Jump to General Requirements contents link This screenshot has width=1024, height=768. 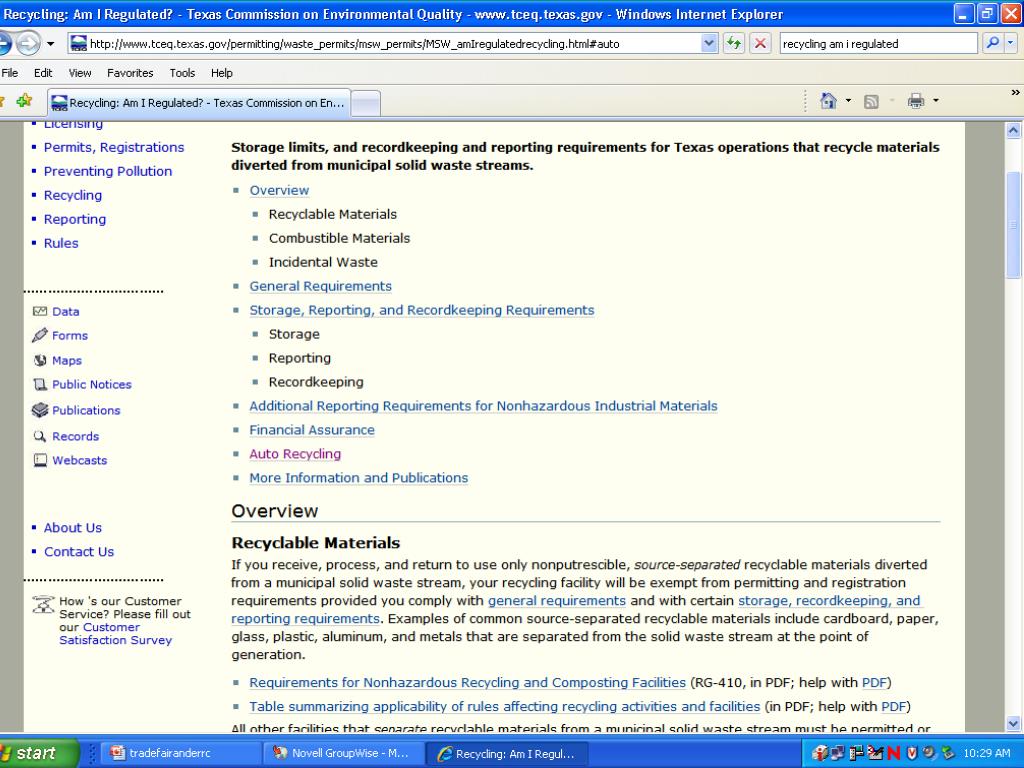click(320, 286)
